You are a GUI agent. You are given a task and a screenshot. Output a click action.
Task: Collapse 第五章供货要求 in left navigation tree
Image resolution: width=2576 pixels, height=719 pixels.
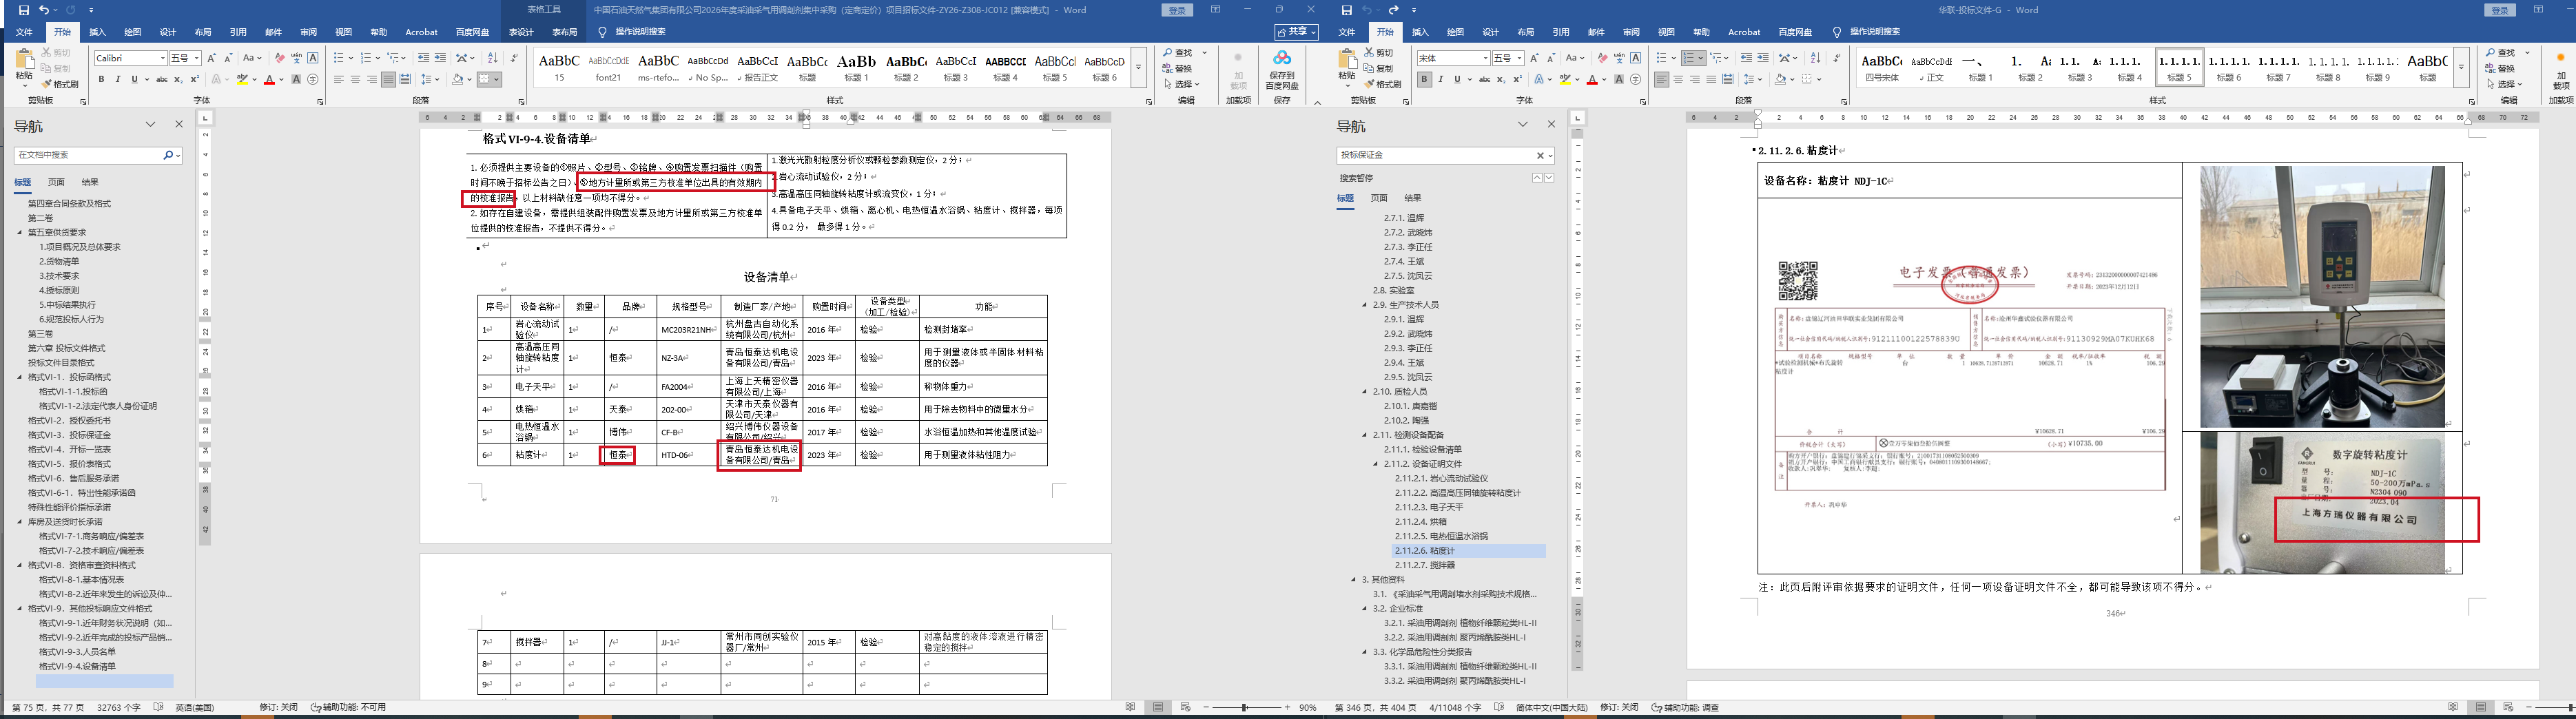point(20,233)
